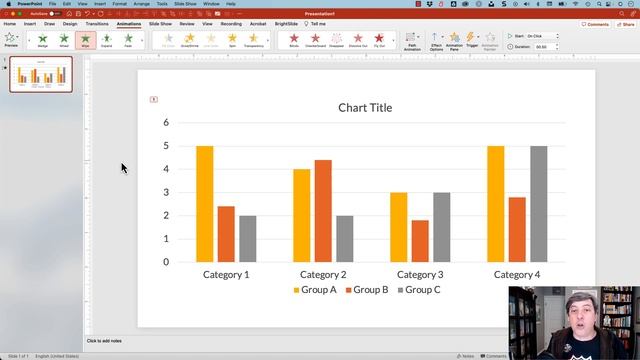Click the Group B legend entry

pyautogui.click(x=367, y=290)
